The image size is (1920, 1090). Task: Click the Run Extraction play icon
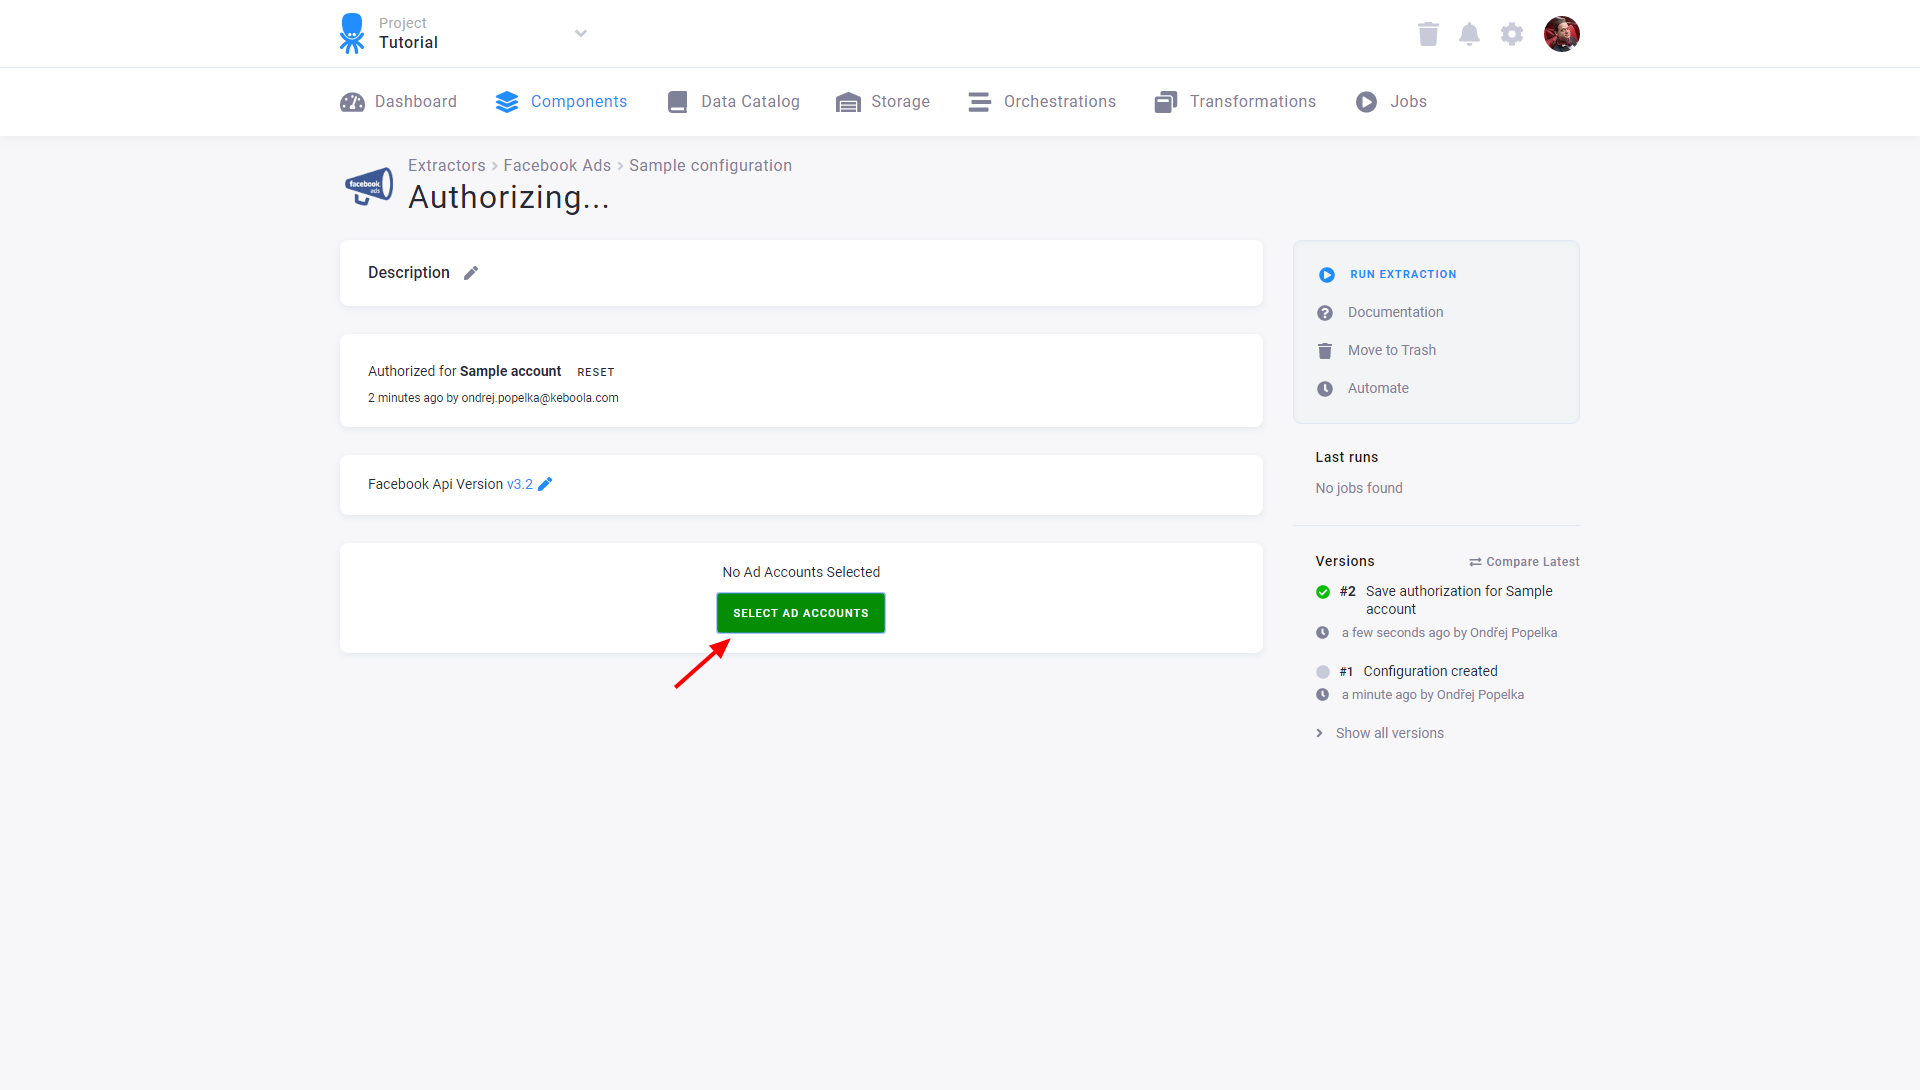[x=1327, y=275]
